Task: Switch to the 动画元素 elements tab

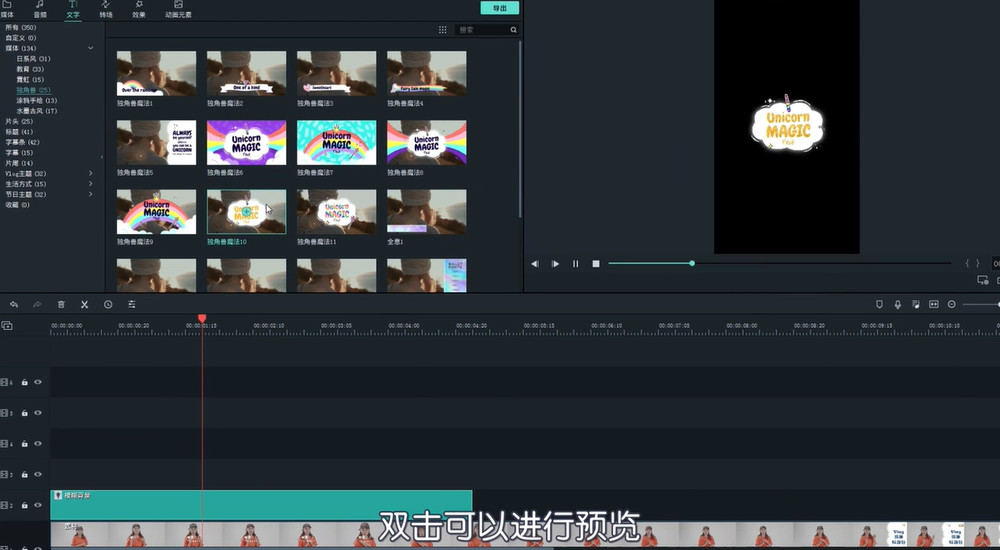Action: (x=178, y=10)
